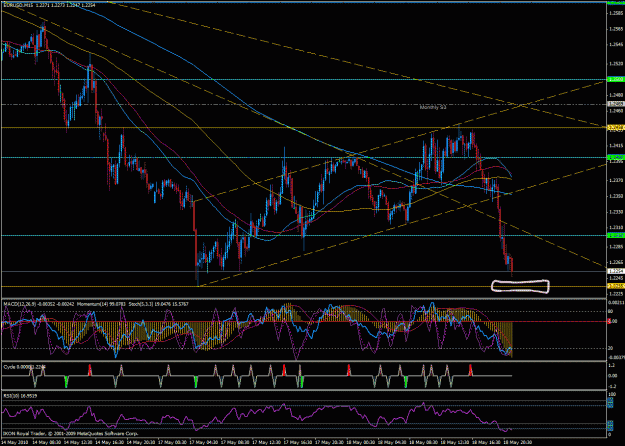
Task: Click the 14 May 20:30 time label
Action: pyautogui.click(x=140, y=442)
